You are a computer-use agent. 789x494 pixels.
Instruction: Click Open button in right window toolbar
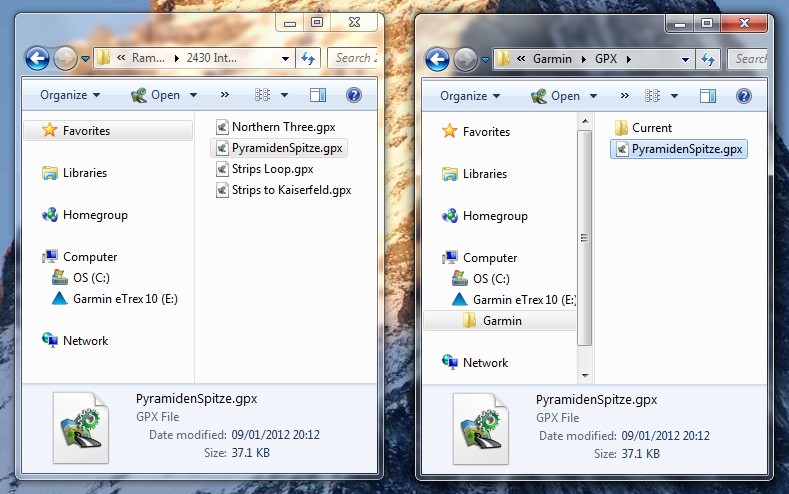[x=556, y=96]
